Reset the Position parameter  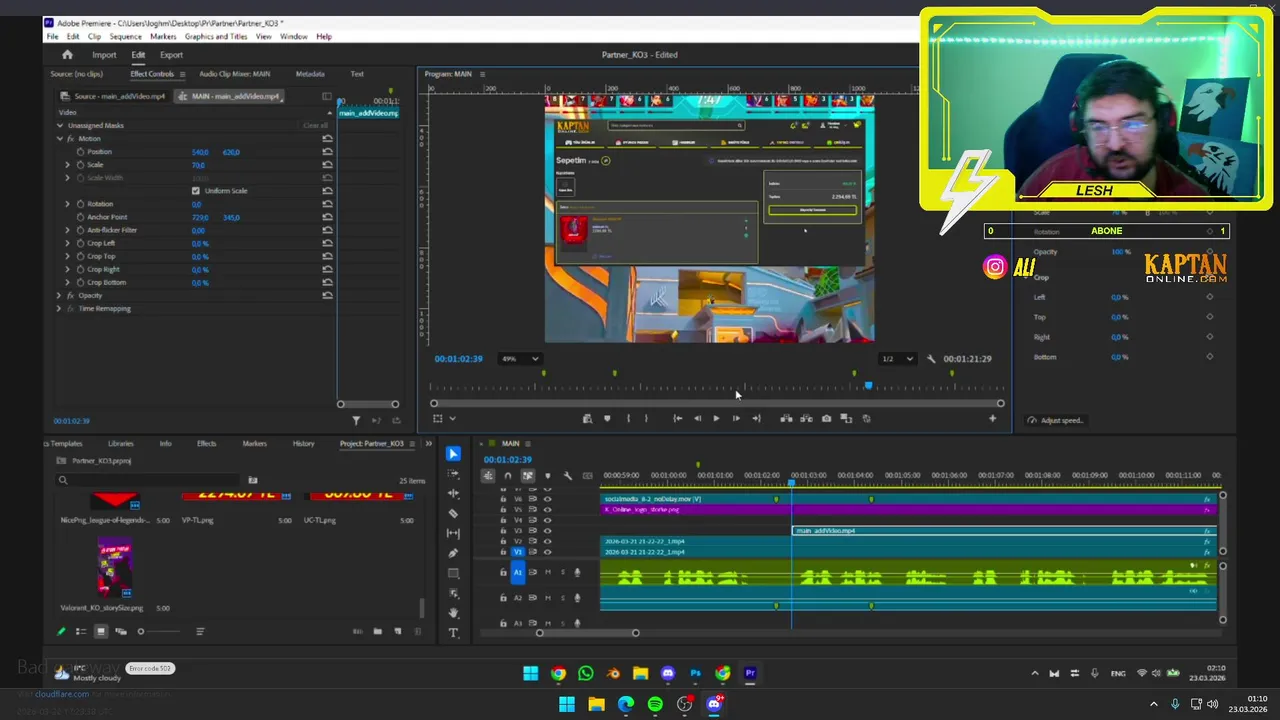327,152
